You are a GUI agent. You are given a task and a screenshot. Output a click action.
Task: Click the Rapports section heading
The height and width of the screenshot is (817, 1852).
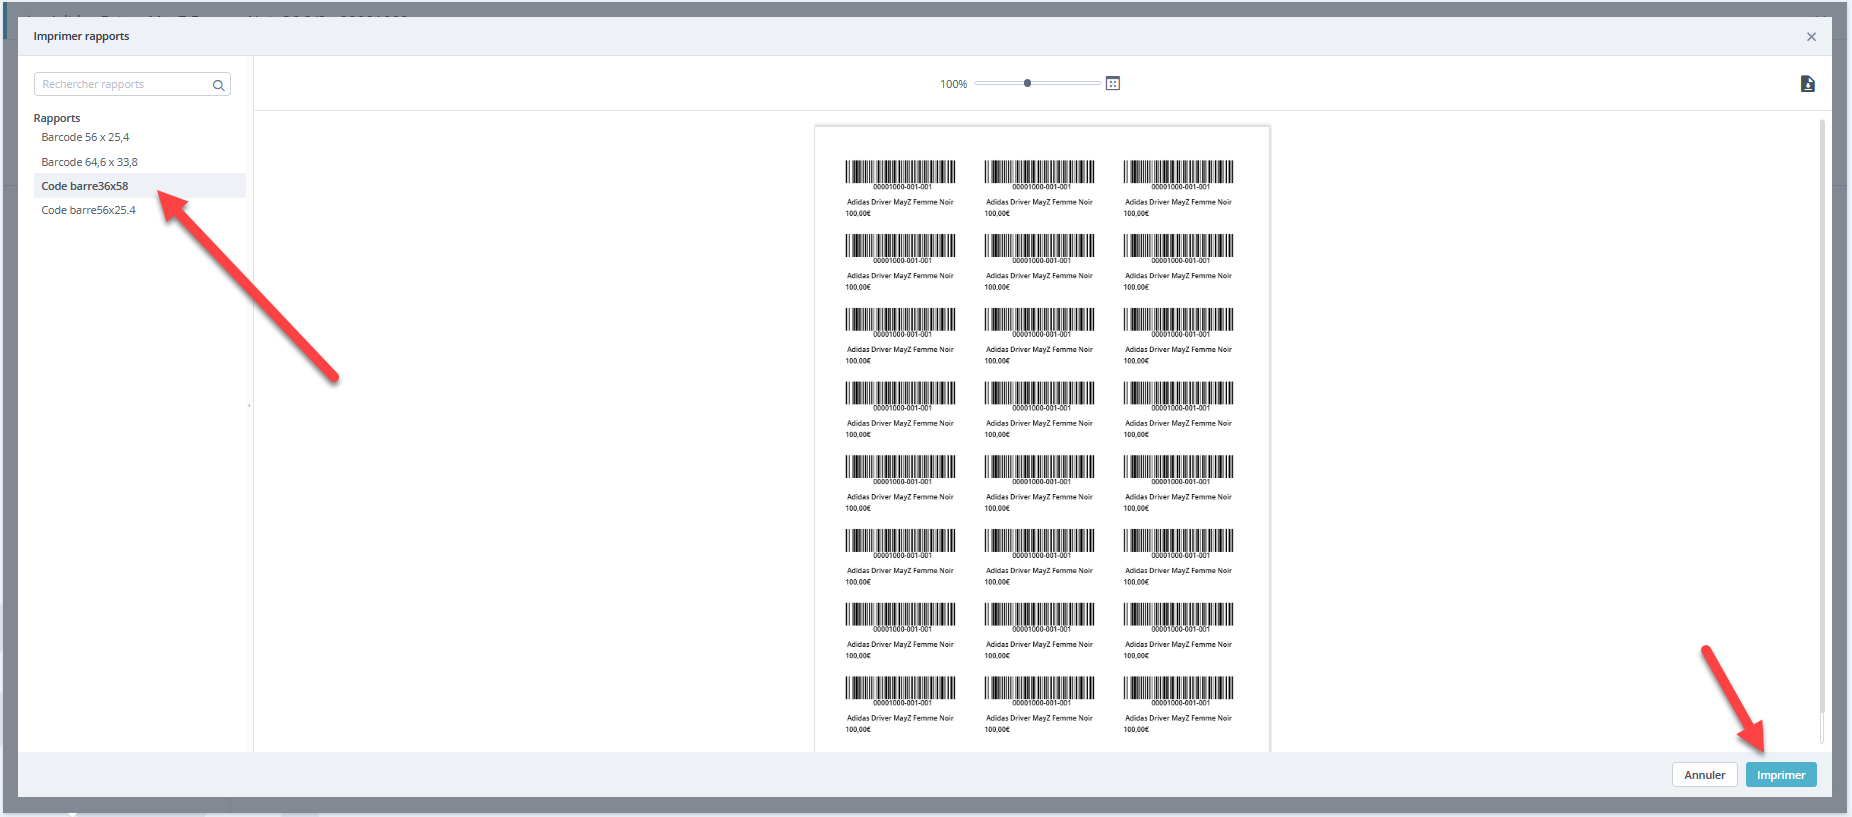click(57, 118)
